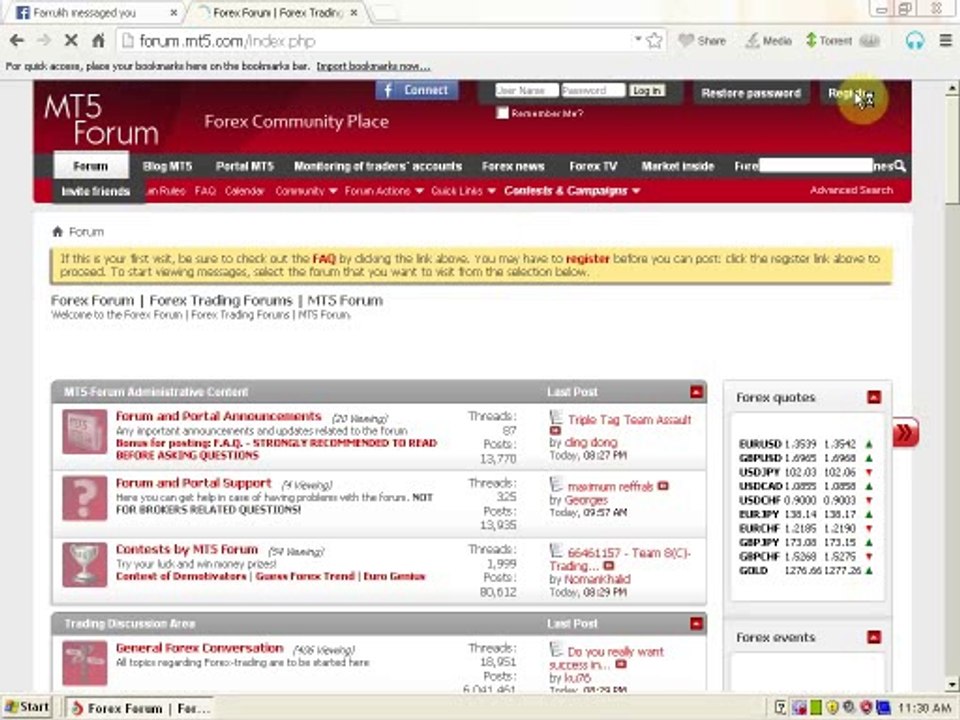960x720 pixels.
Task: Click the Password input field
Action: pos(593,91)
